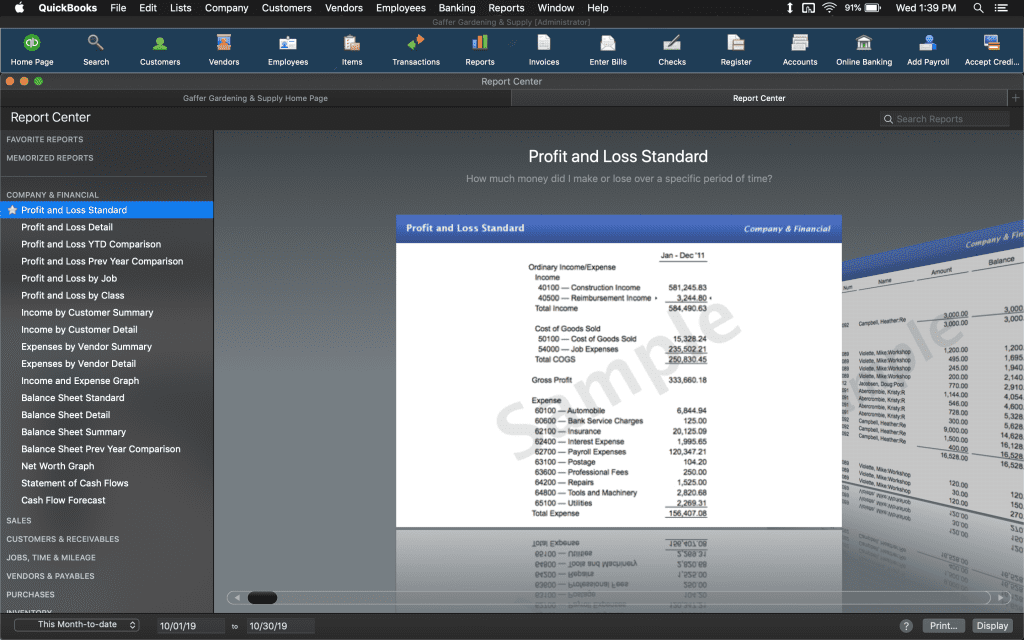The height and width of the screenshot is (640, 1024).
Task: Click the AirPlay display icon in the menu bar
Action: click(x=808, y=8)
